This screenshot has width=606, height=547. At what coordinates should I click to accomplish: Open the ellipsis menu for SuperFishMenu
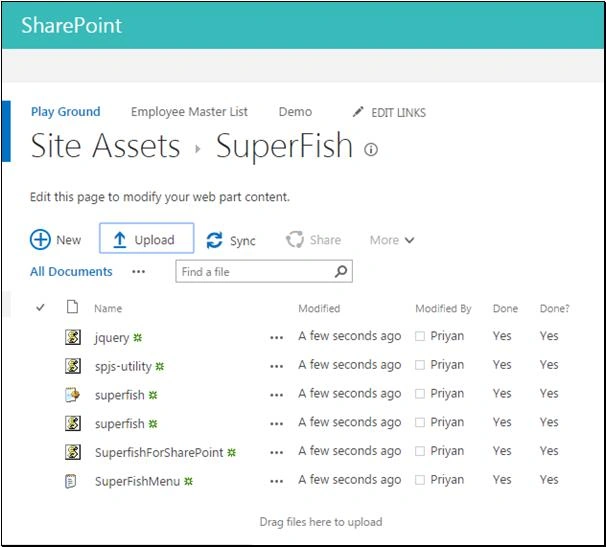276,482
